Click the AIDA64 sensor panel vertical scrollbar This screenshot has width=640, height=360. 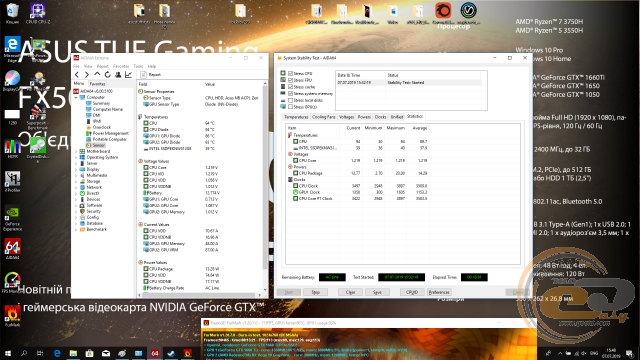coord(265,187)
